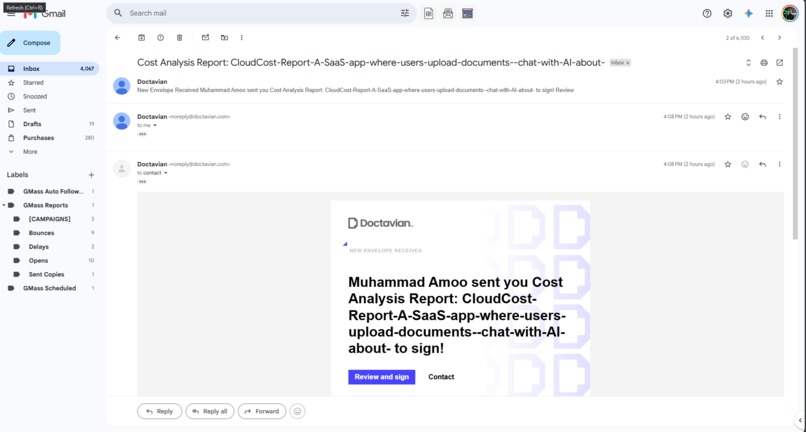806x432 pixels.
Task: Open Gmail settings gear icon
Action: 727,13
